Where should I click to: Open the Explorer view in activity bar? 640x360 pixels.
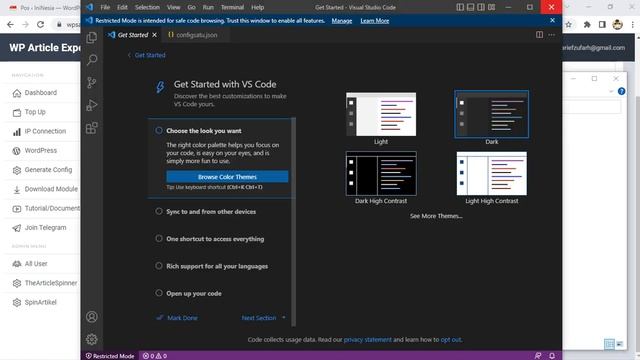[92, 38]
